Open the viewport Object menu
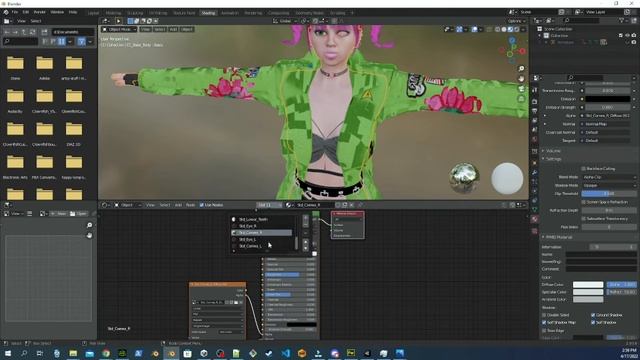640x360 pixels. [x=187, y=29]
